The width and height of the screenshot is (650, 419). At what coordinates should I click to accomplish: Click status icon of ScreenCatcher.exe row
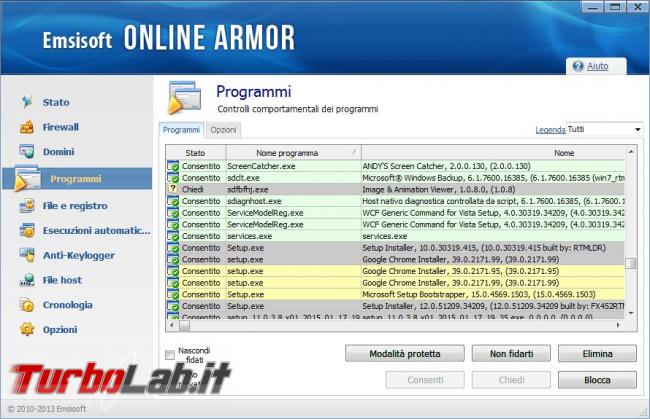(x=173, y=166)
